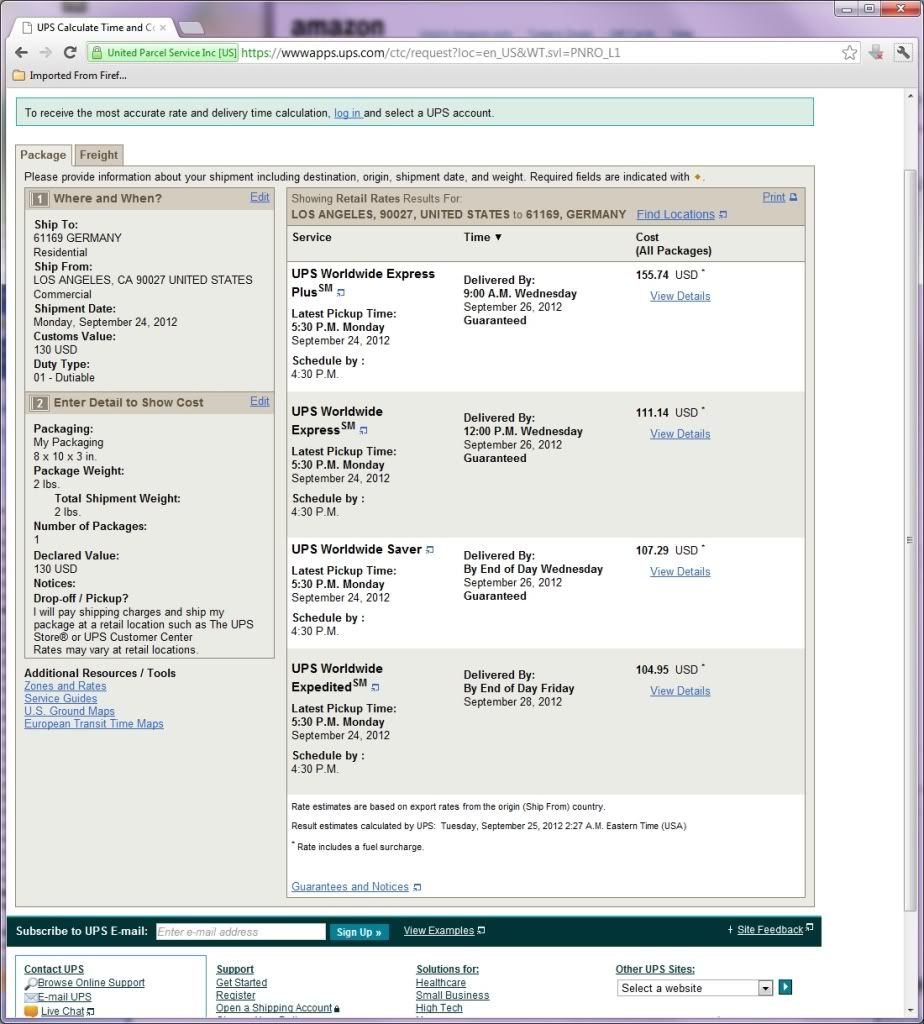Open the Small Business link
The height and width of the screenshot is (1024, 924).
coord(453,995)
